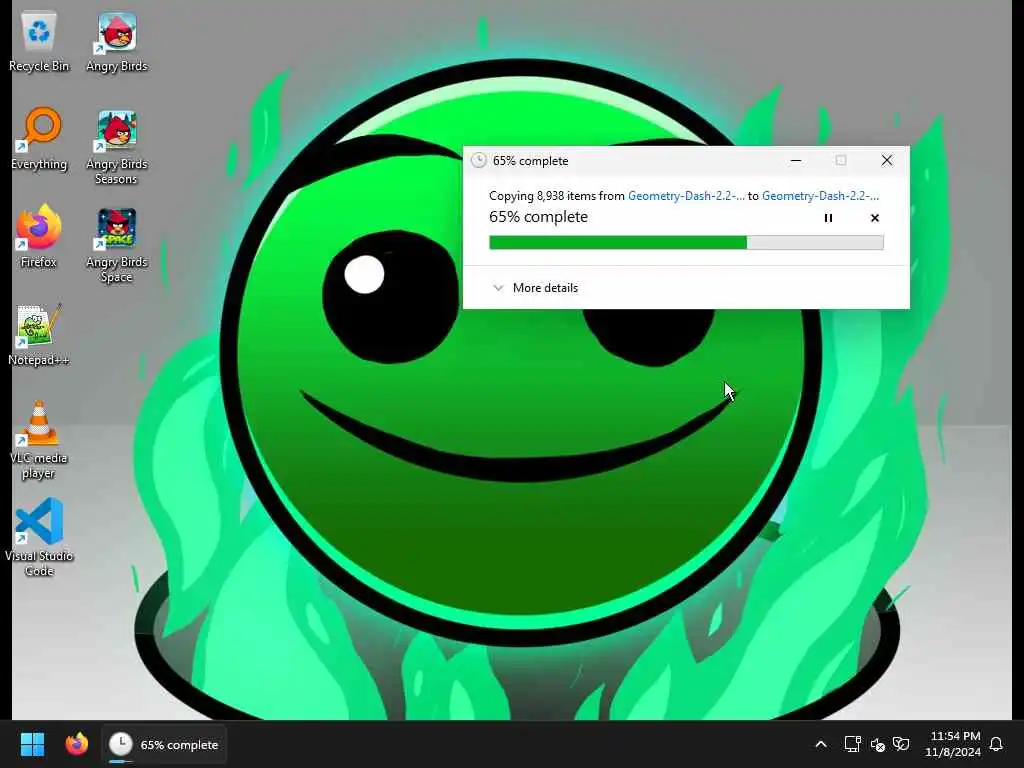Expand More details in copy dialog

coord(536,288)
